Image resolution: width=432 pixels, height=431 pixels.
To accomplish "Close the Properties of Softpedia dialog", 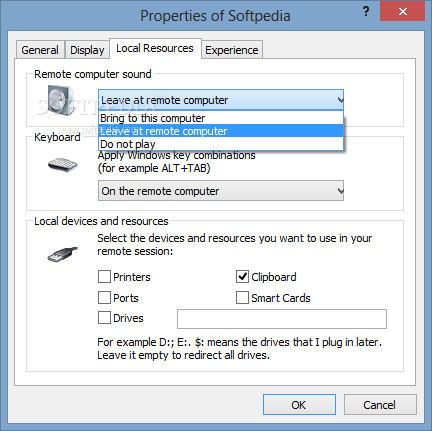I will coord(403,12).
